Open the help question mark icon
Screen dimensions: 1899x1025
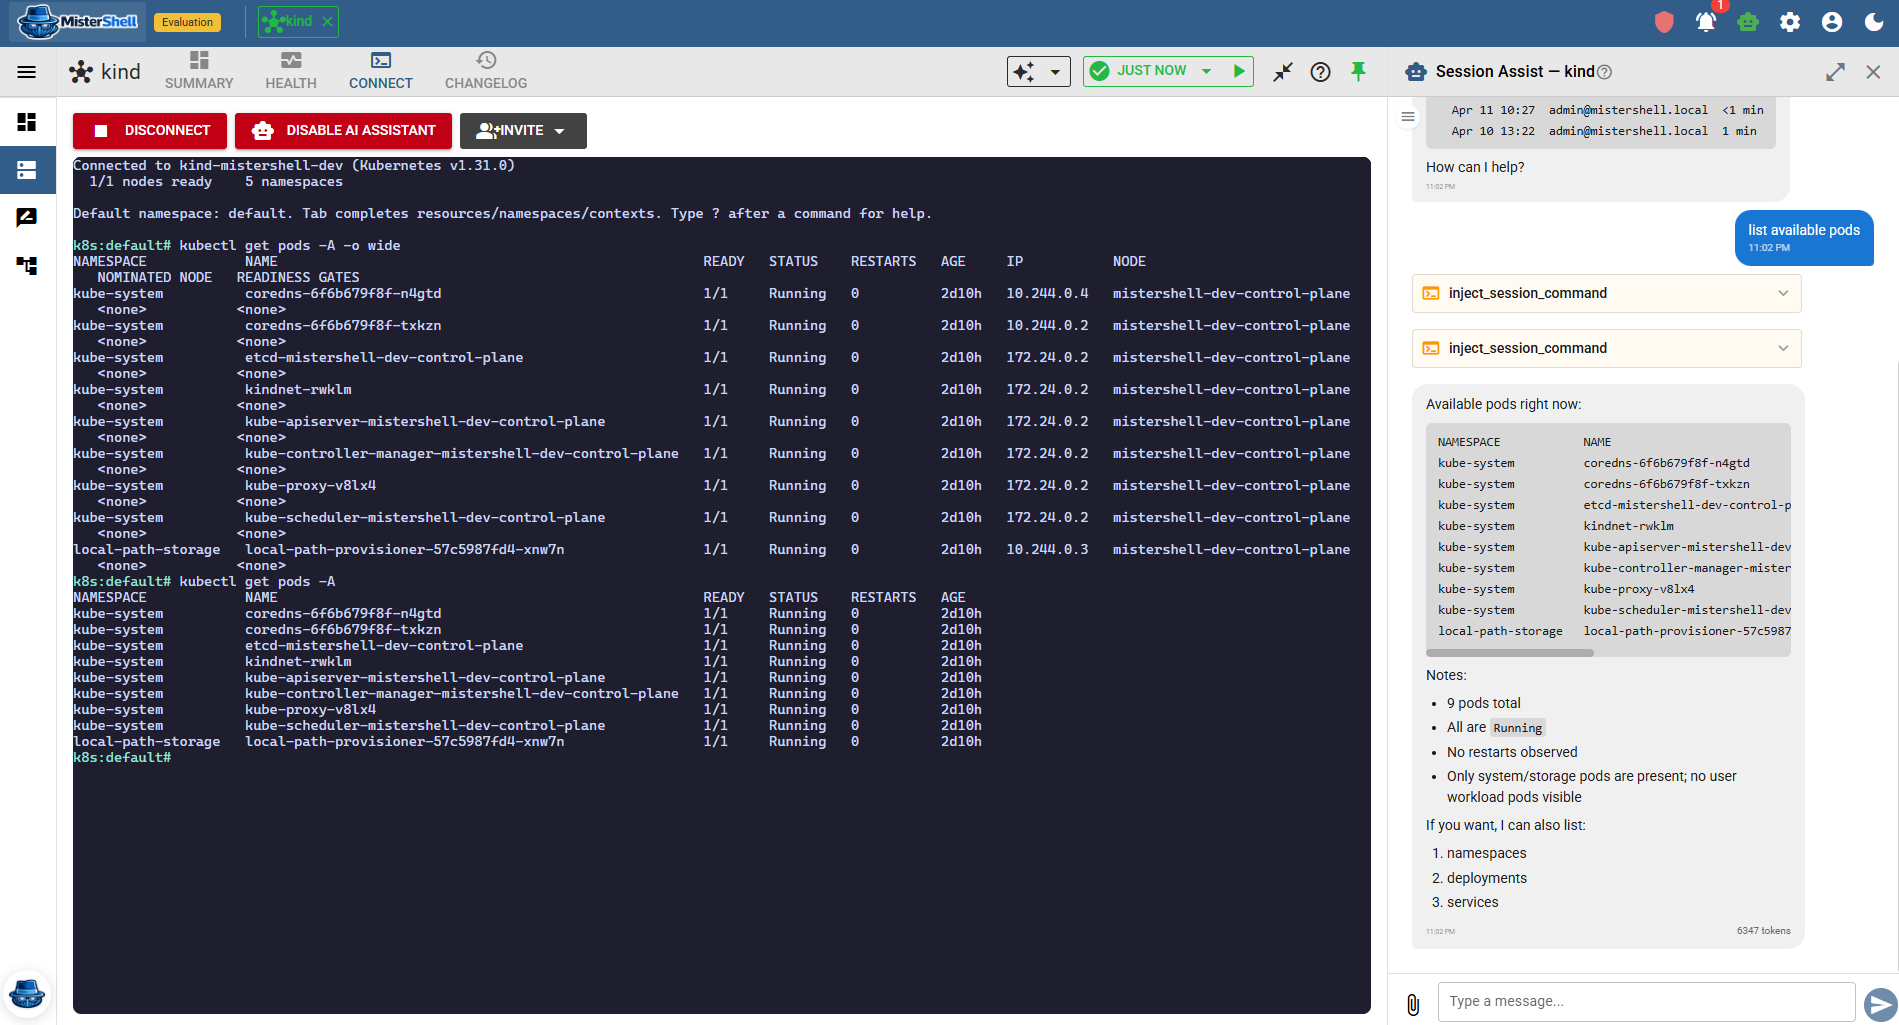[1320, 72]
